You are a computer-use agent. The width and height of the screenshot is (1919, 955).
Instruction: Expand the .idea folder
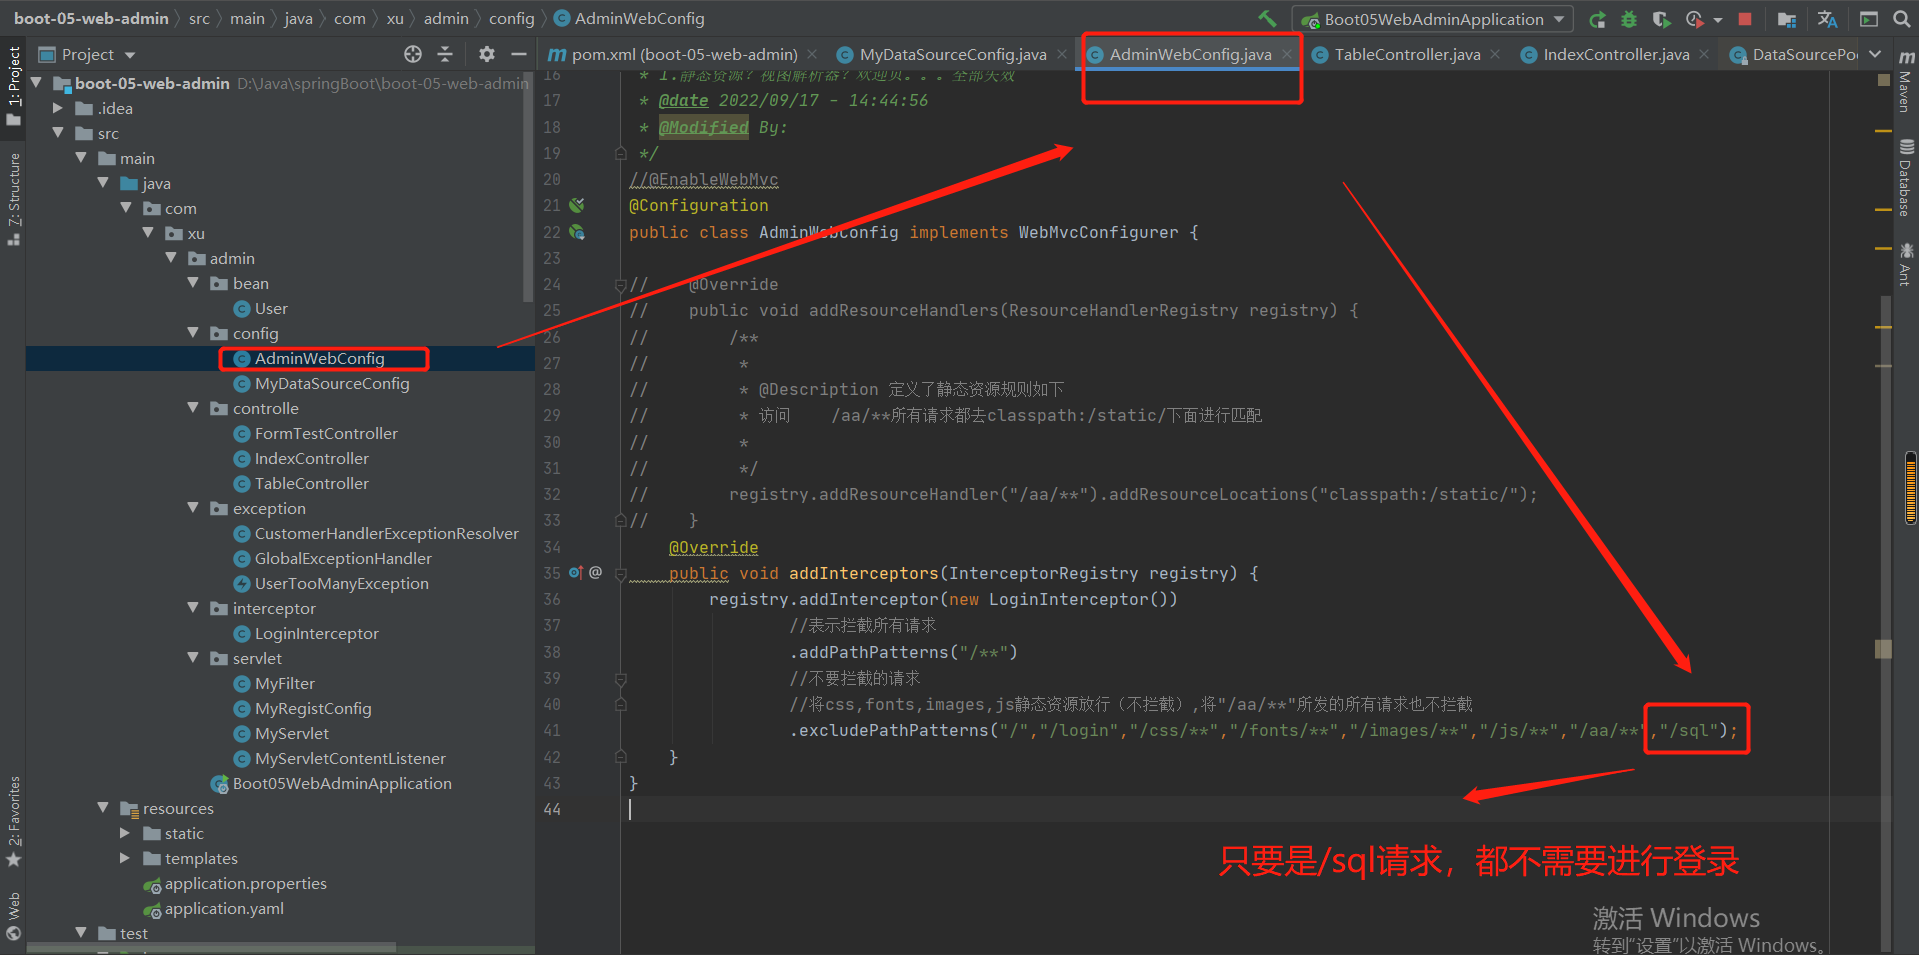click(58, 108)
